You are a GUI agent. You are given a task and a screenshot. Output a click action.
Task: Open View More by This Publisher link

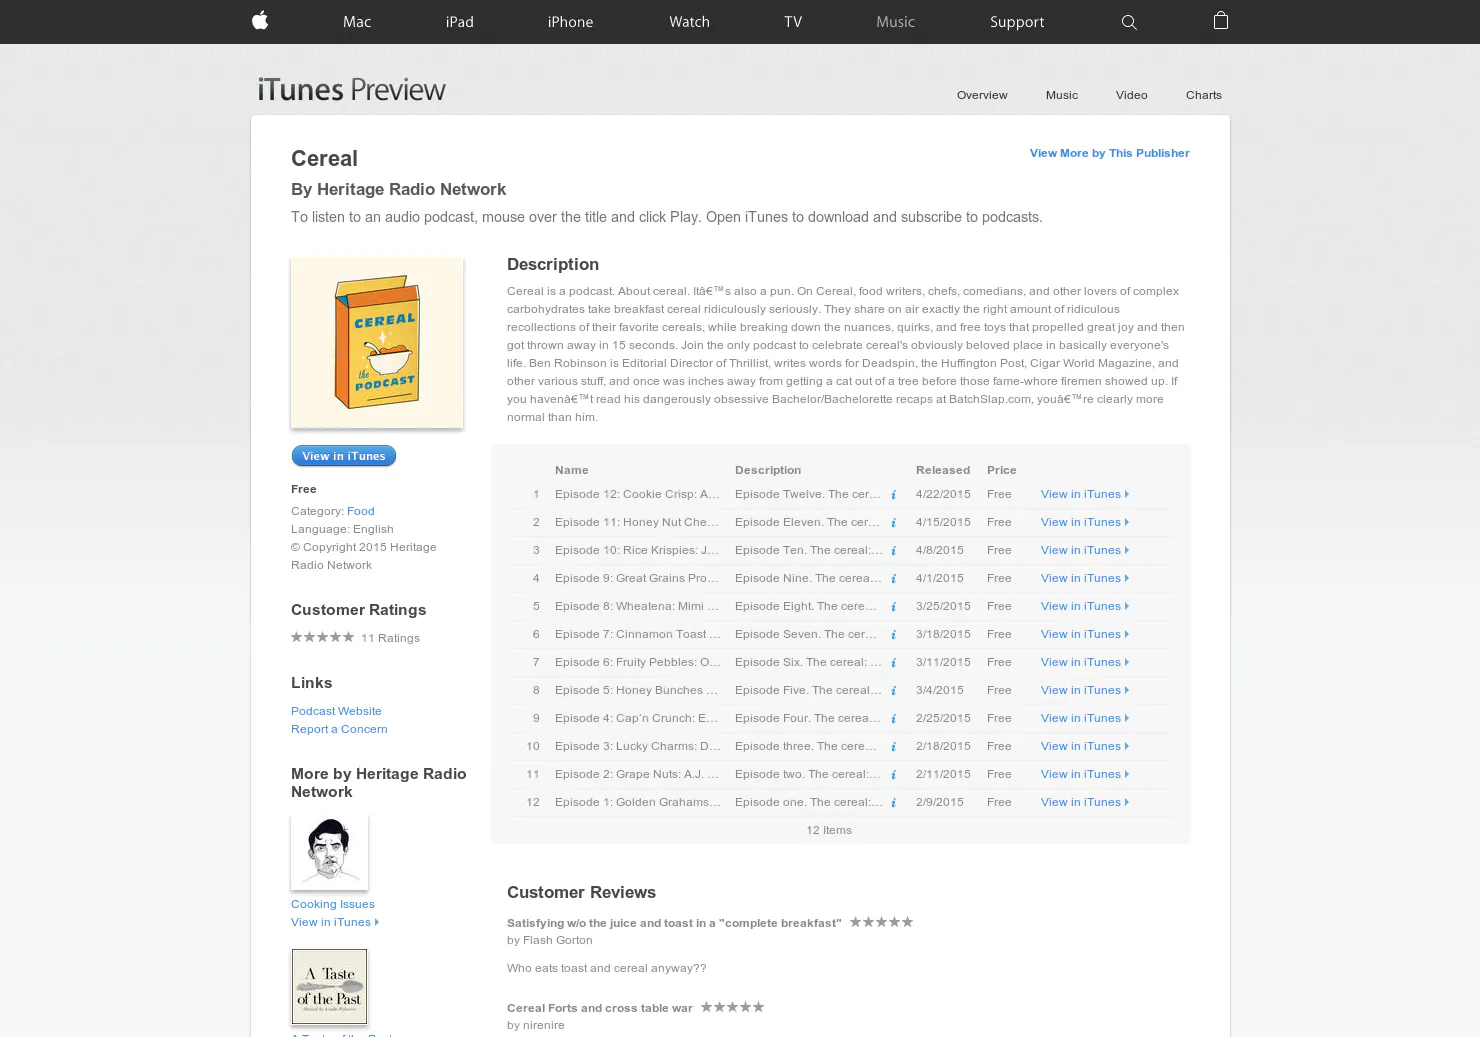[1110, 153]
